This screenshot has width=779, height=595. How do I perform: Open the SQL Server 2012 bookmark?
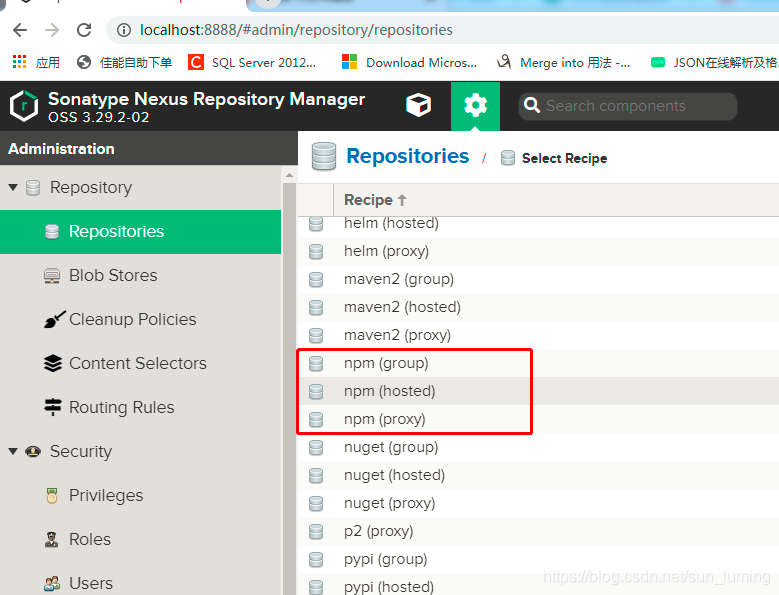coord(252,63)
